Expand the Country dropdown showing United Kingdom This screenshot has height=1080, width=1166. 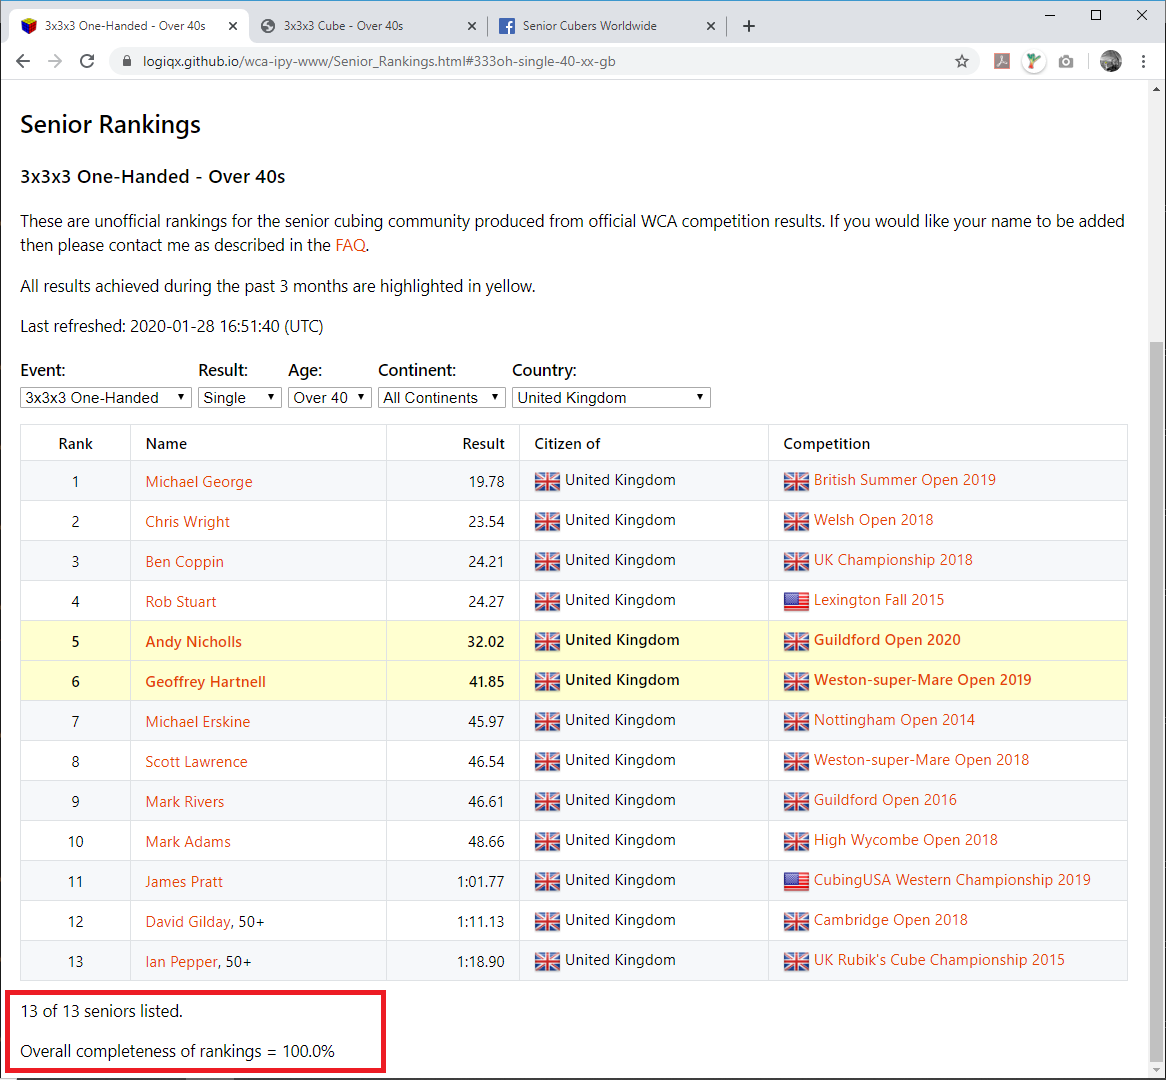click(611, 397)
